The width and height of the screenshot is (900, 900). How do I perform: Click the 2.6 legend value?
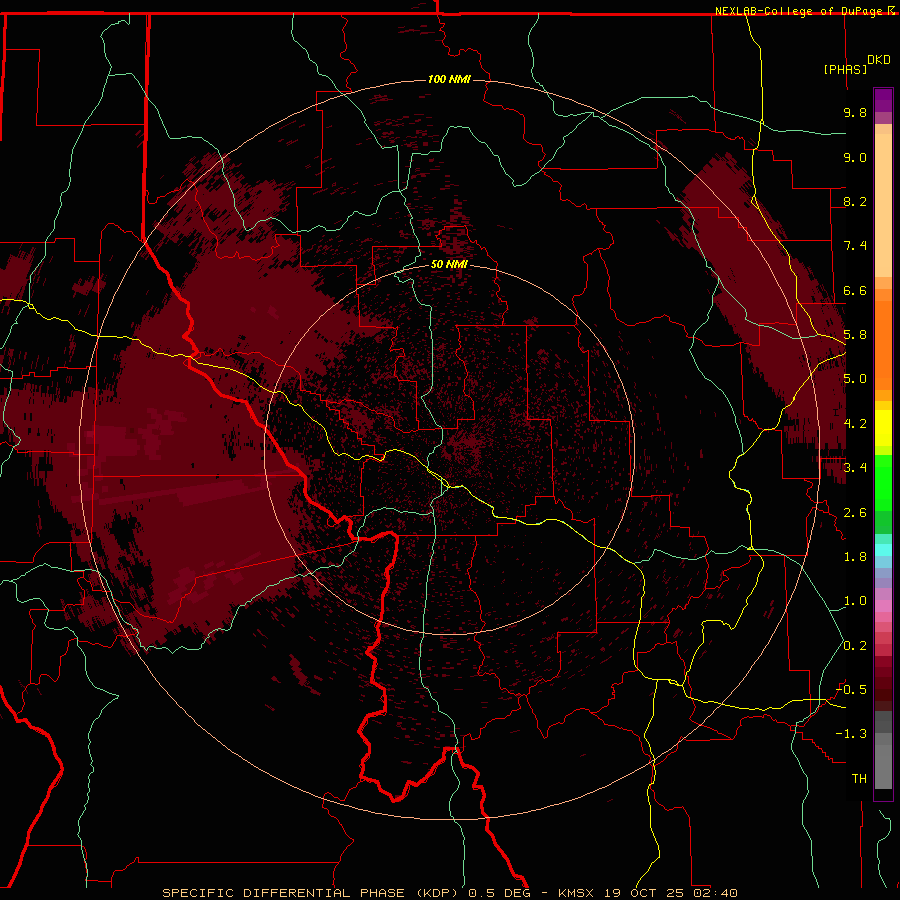point(855,513)
